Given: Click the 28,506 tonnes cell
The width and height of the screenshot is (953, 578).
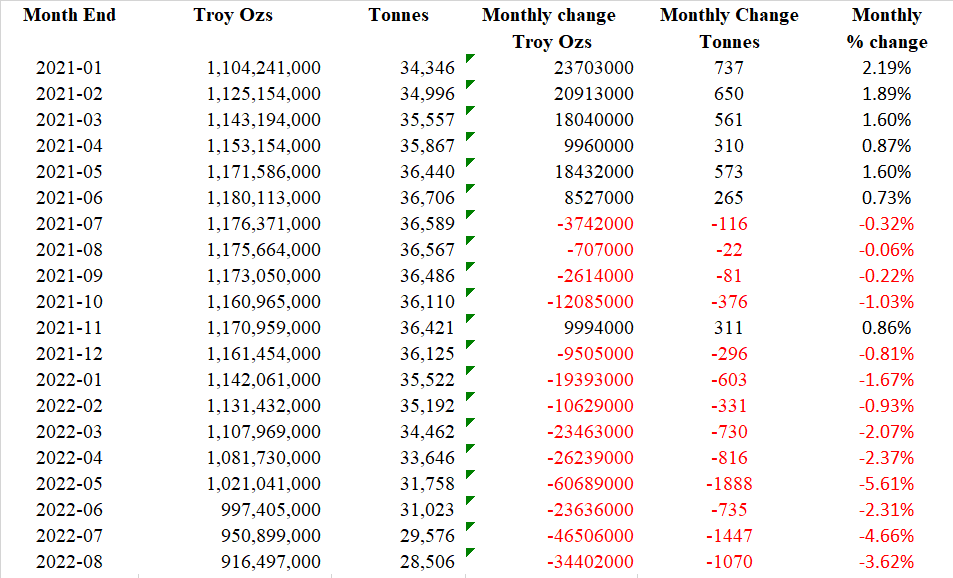Looking at the screenshot, I should click(x=427, y=562).
